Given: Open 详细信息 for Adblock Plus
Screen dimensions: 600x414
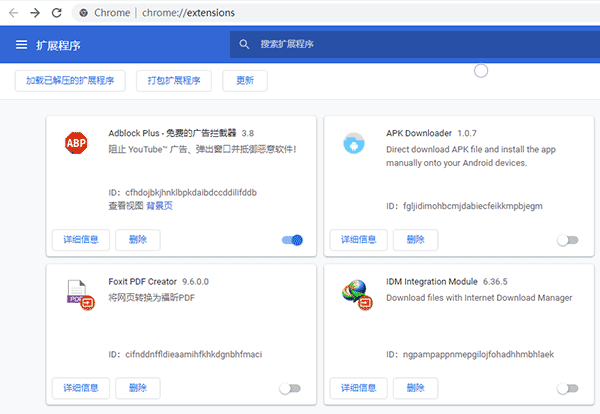Looking at the screenshot, I should click(81, 240).
